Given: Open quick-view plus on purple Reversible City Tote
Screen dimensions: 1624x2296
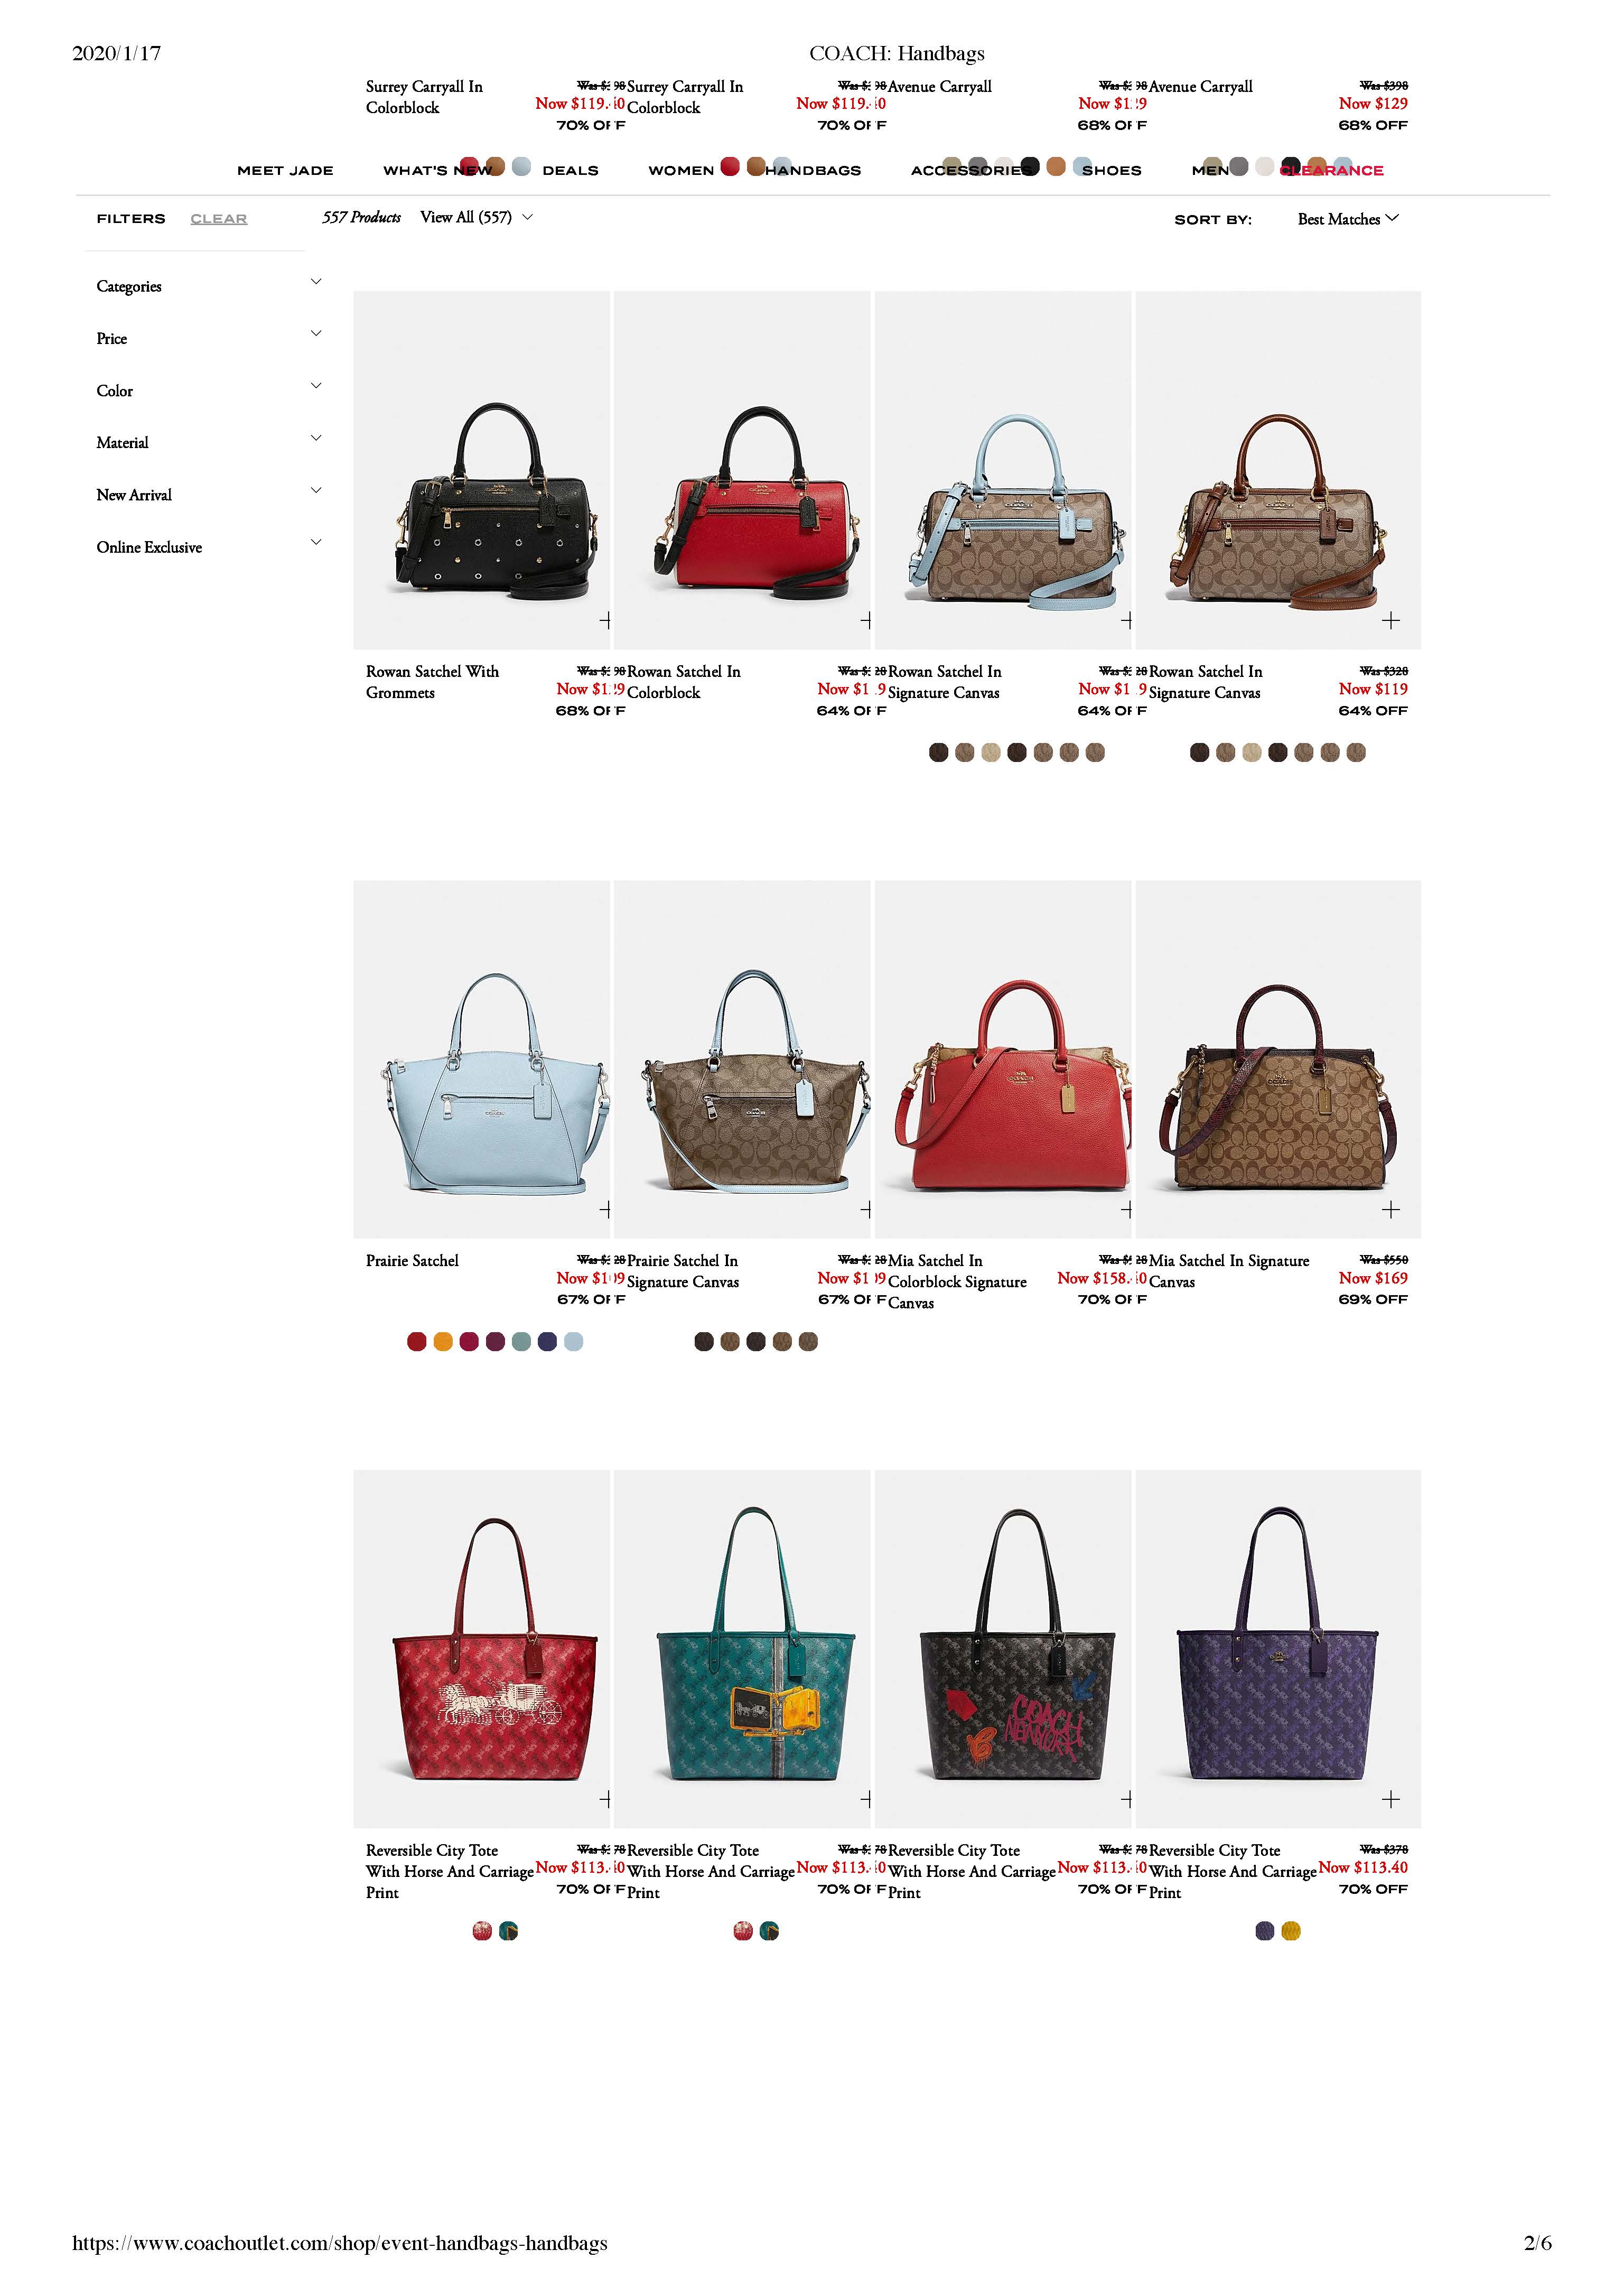Looking at the screenshot, I should point(1390,1799).
